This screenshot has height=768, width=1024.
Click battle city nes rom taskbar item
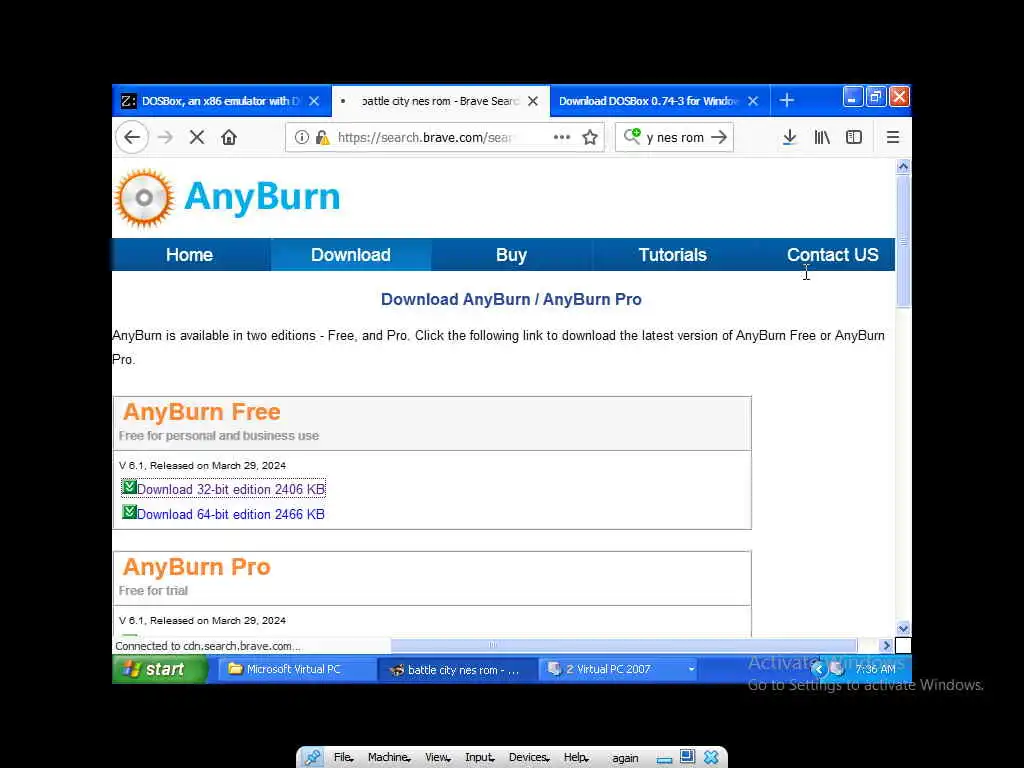coord(457,669)
